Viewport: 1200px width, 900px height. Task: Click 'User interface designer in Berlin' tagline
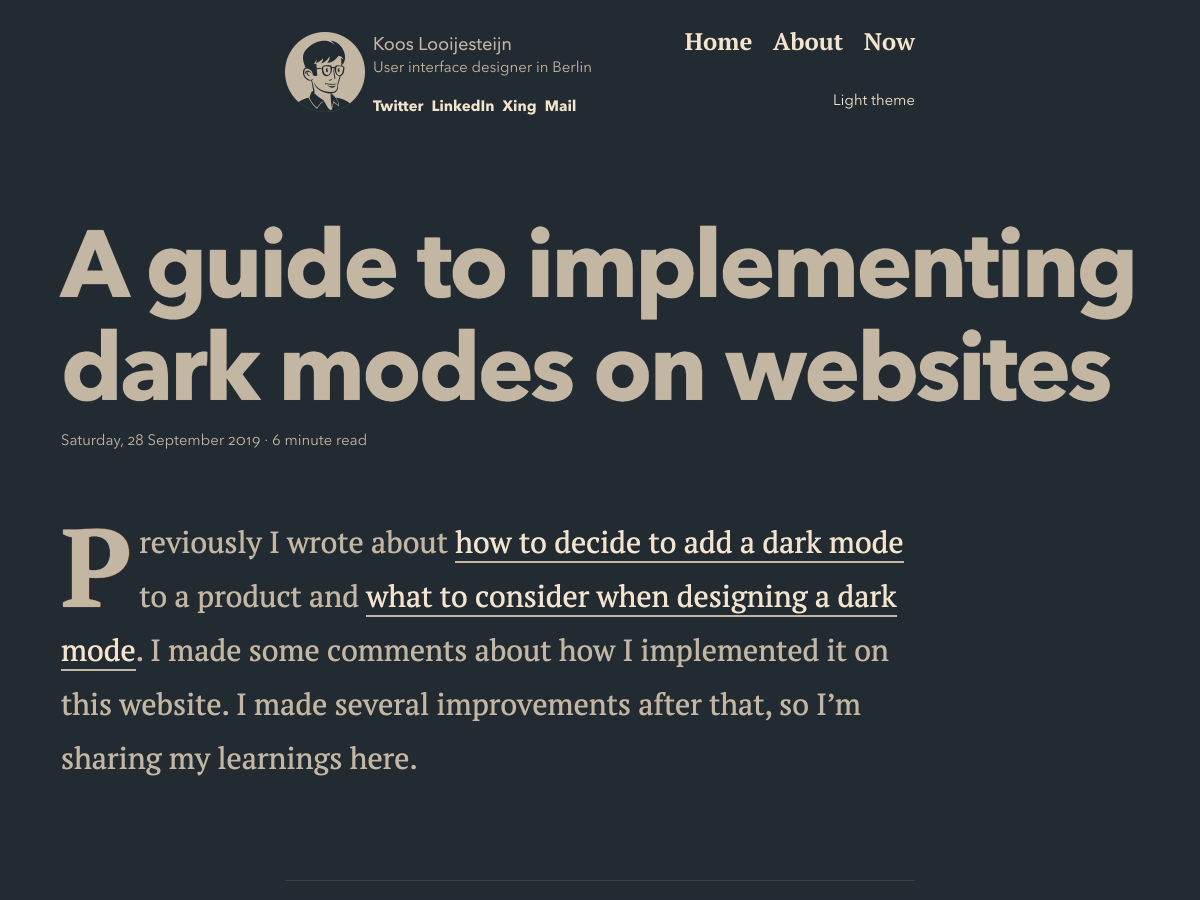point(482,67)
